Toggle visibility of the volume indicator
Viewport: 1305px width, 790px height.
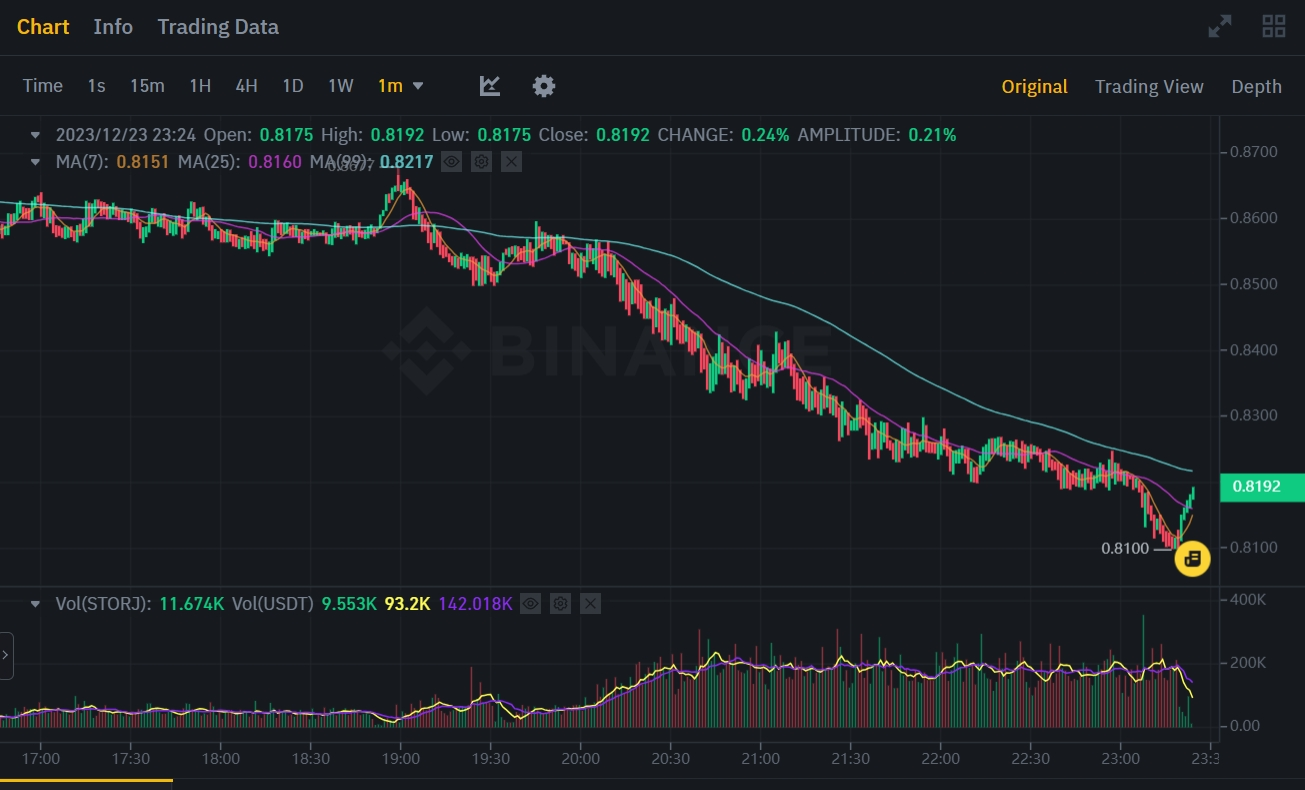click(x=529, y=603)
